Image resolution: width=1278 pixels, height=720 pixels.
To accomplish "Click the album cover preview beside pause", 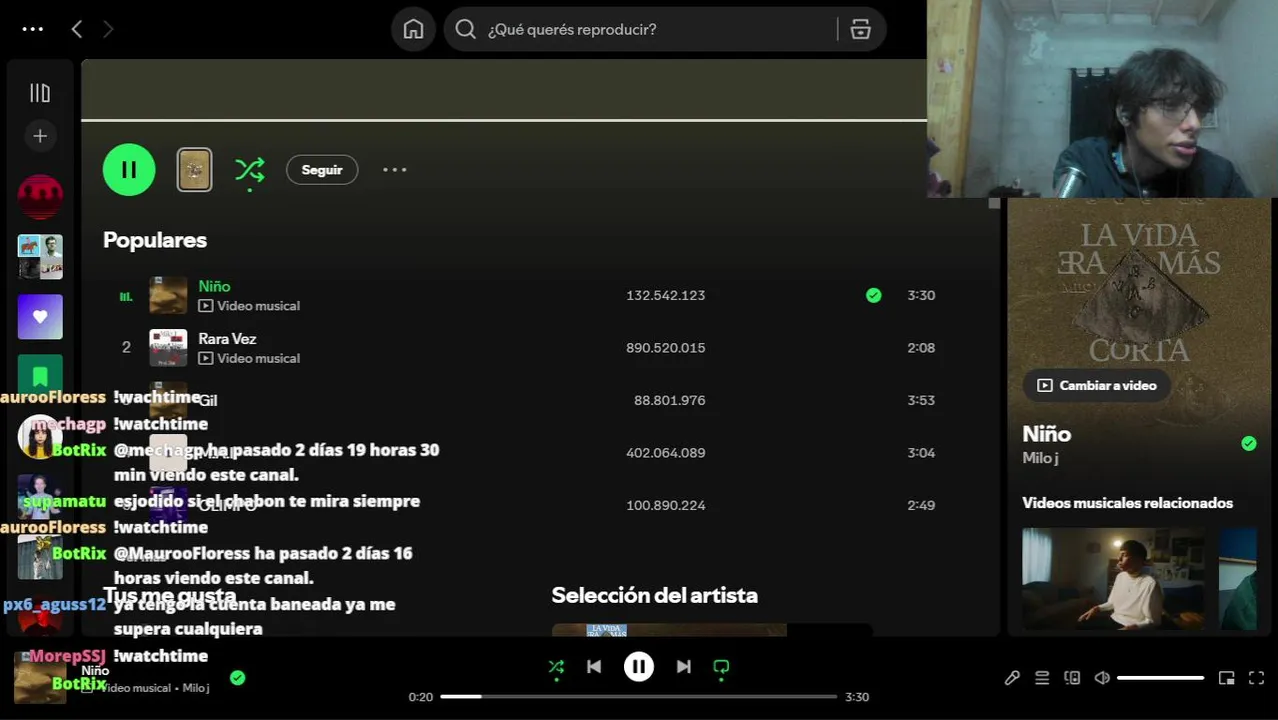I will [194, 170].
